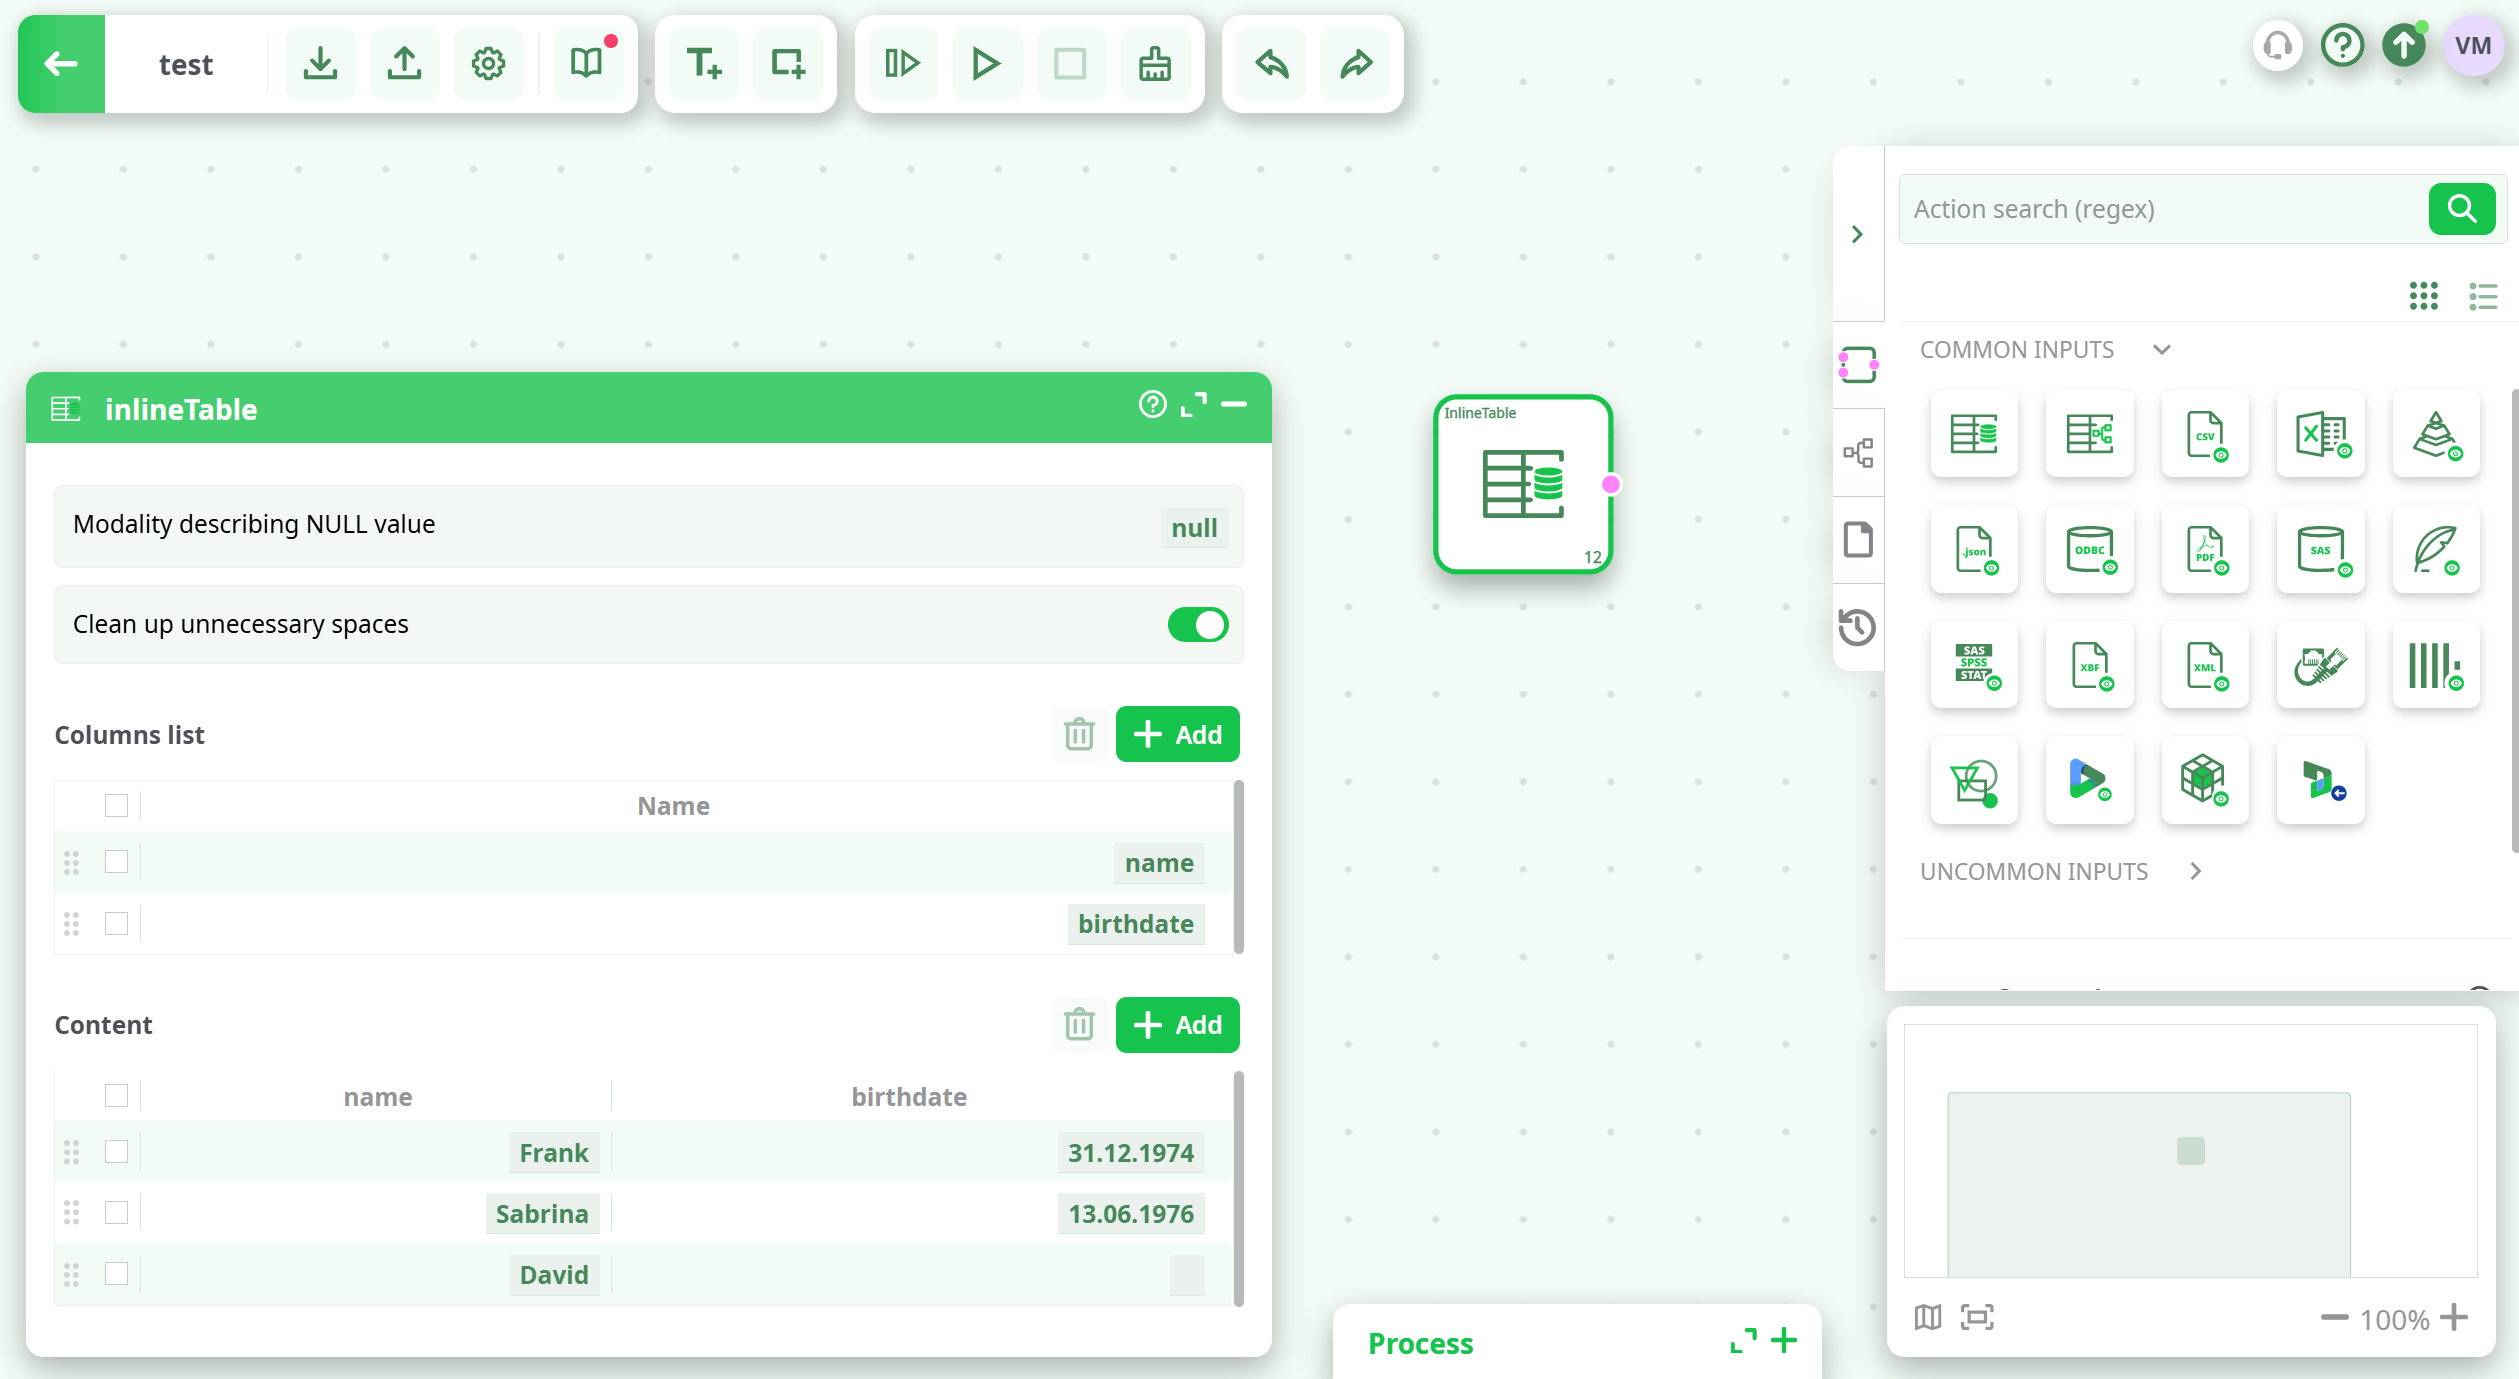
Task: Click the clear/broom icon in toolbar
Action: [1155, 64]
